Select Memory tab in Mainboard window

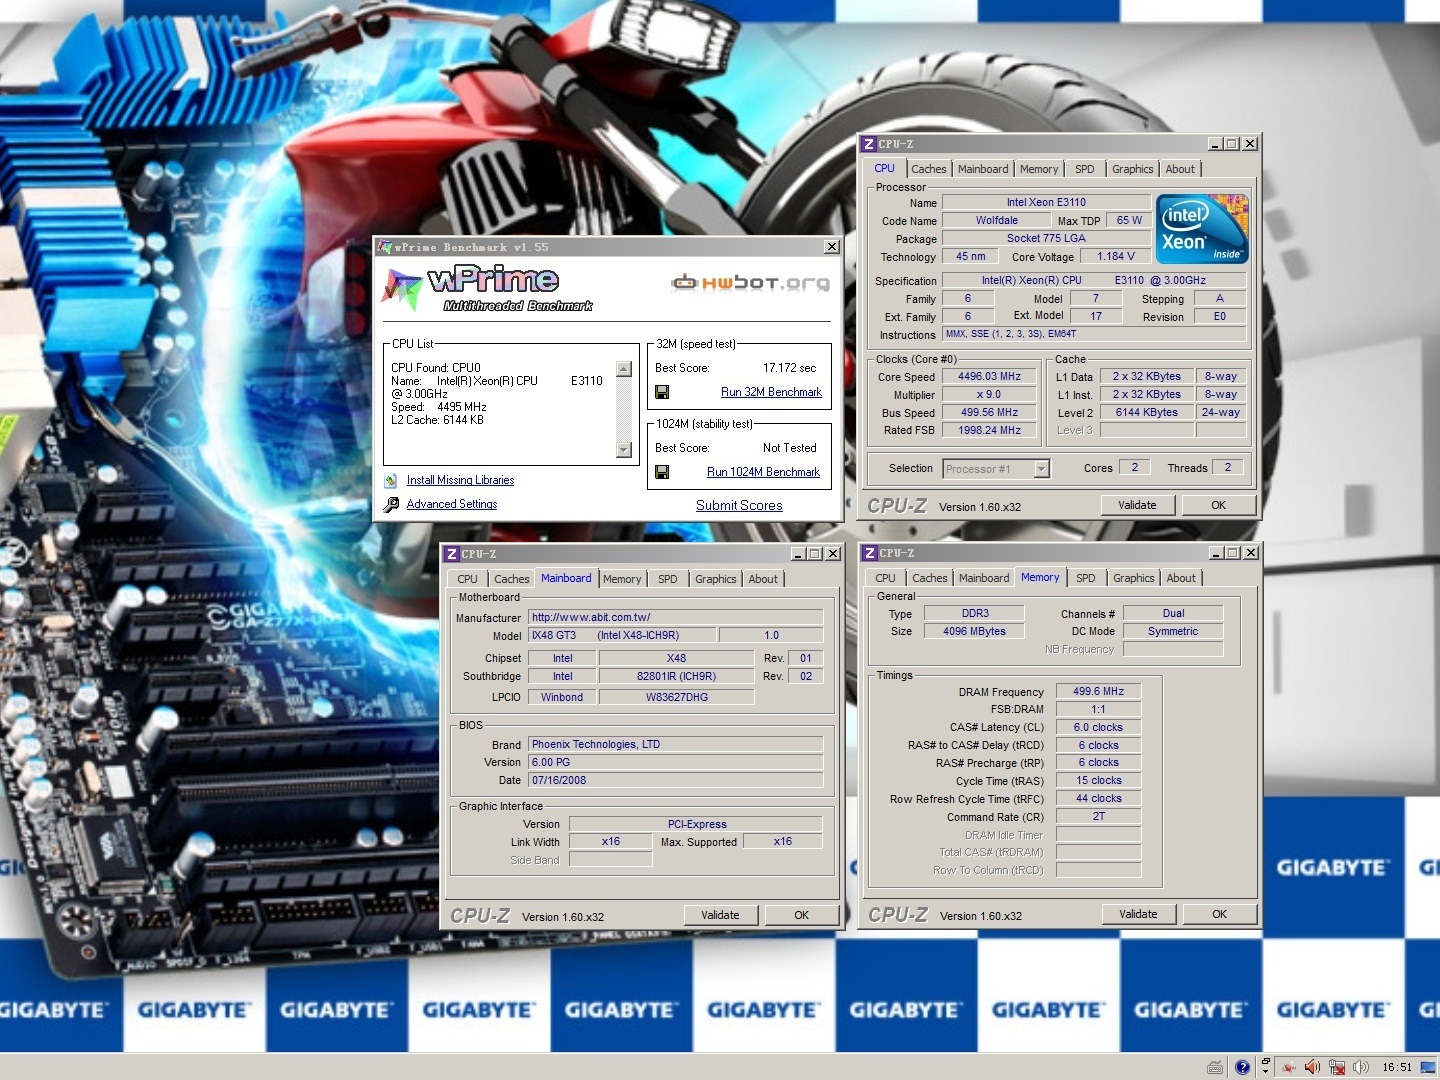[622, 579]
